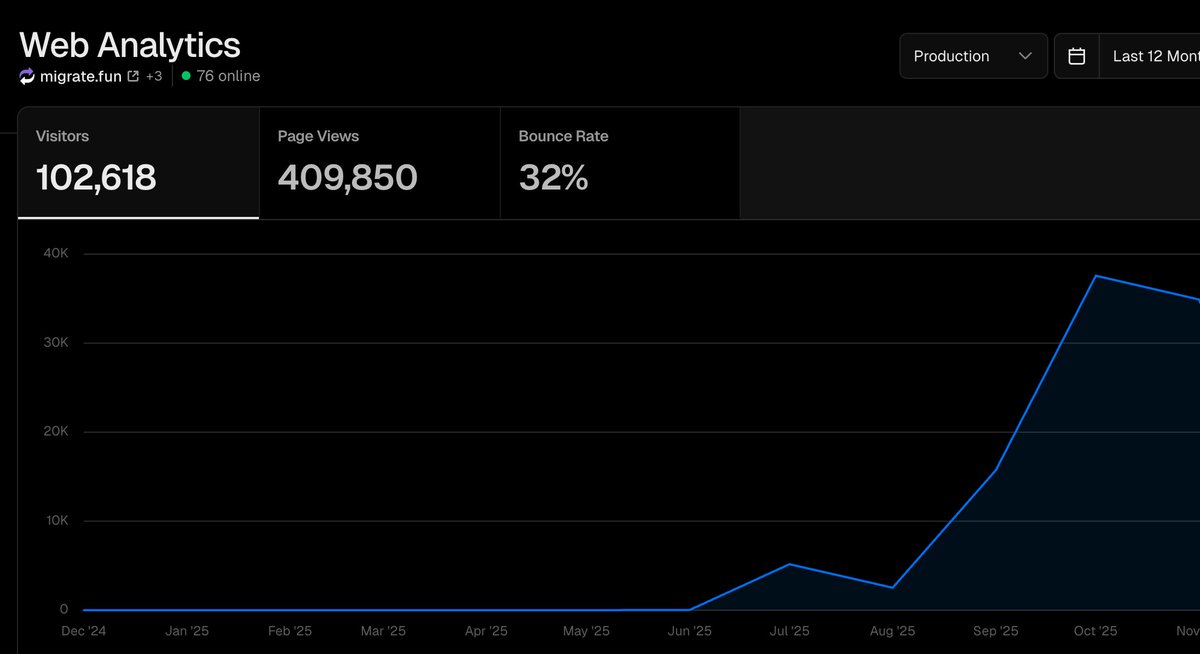Click the 40K y-axis label

56,253
